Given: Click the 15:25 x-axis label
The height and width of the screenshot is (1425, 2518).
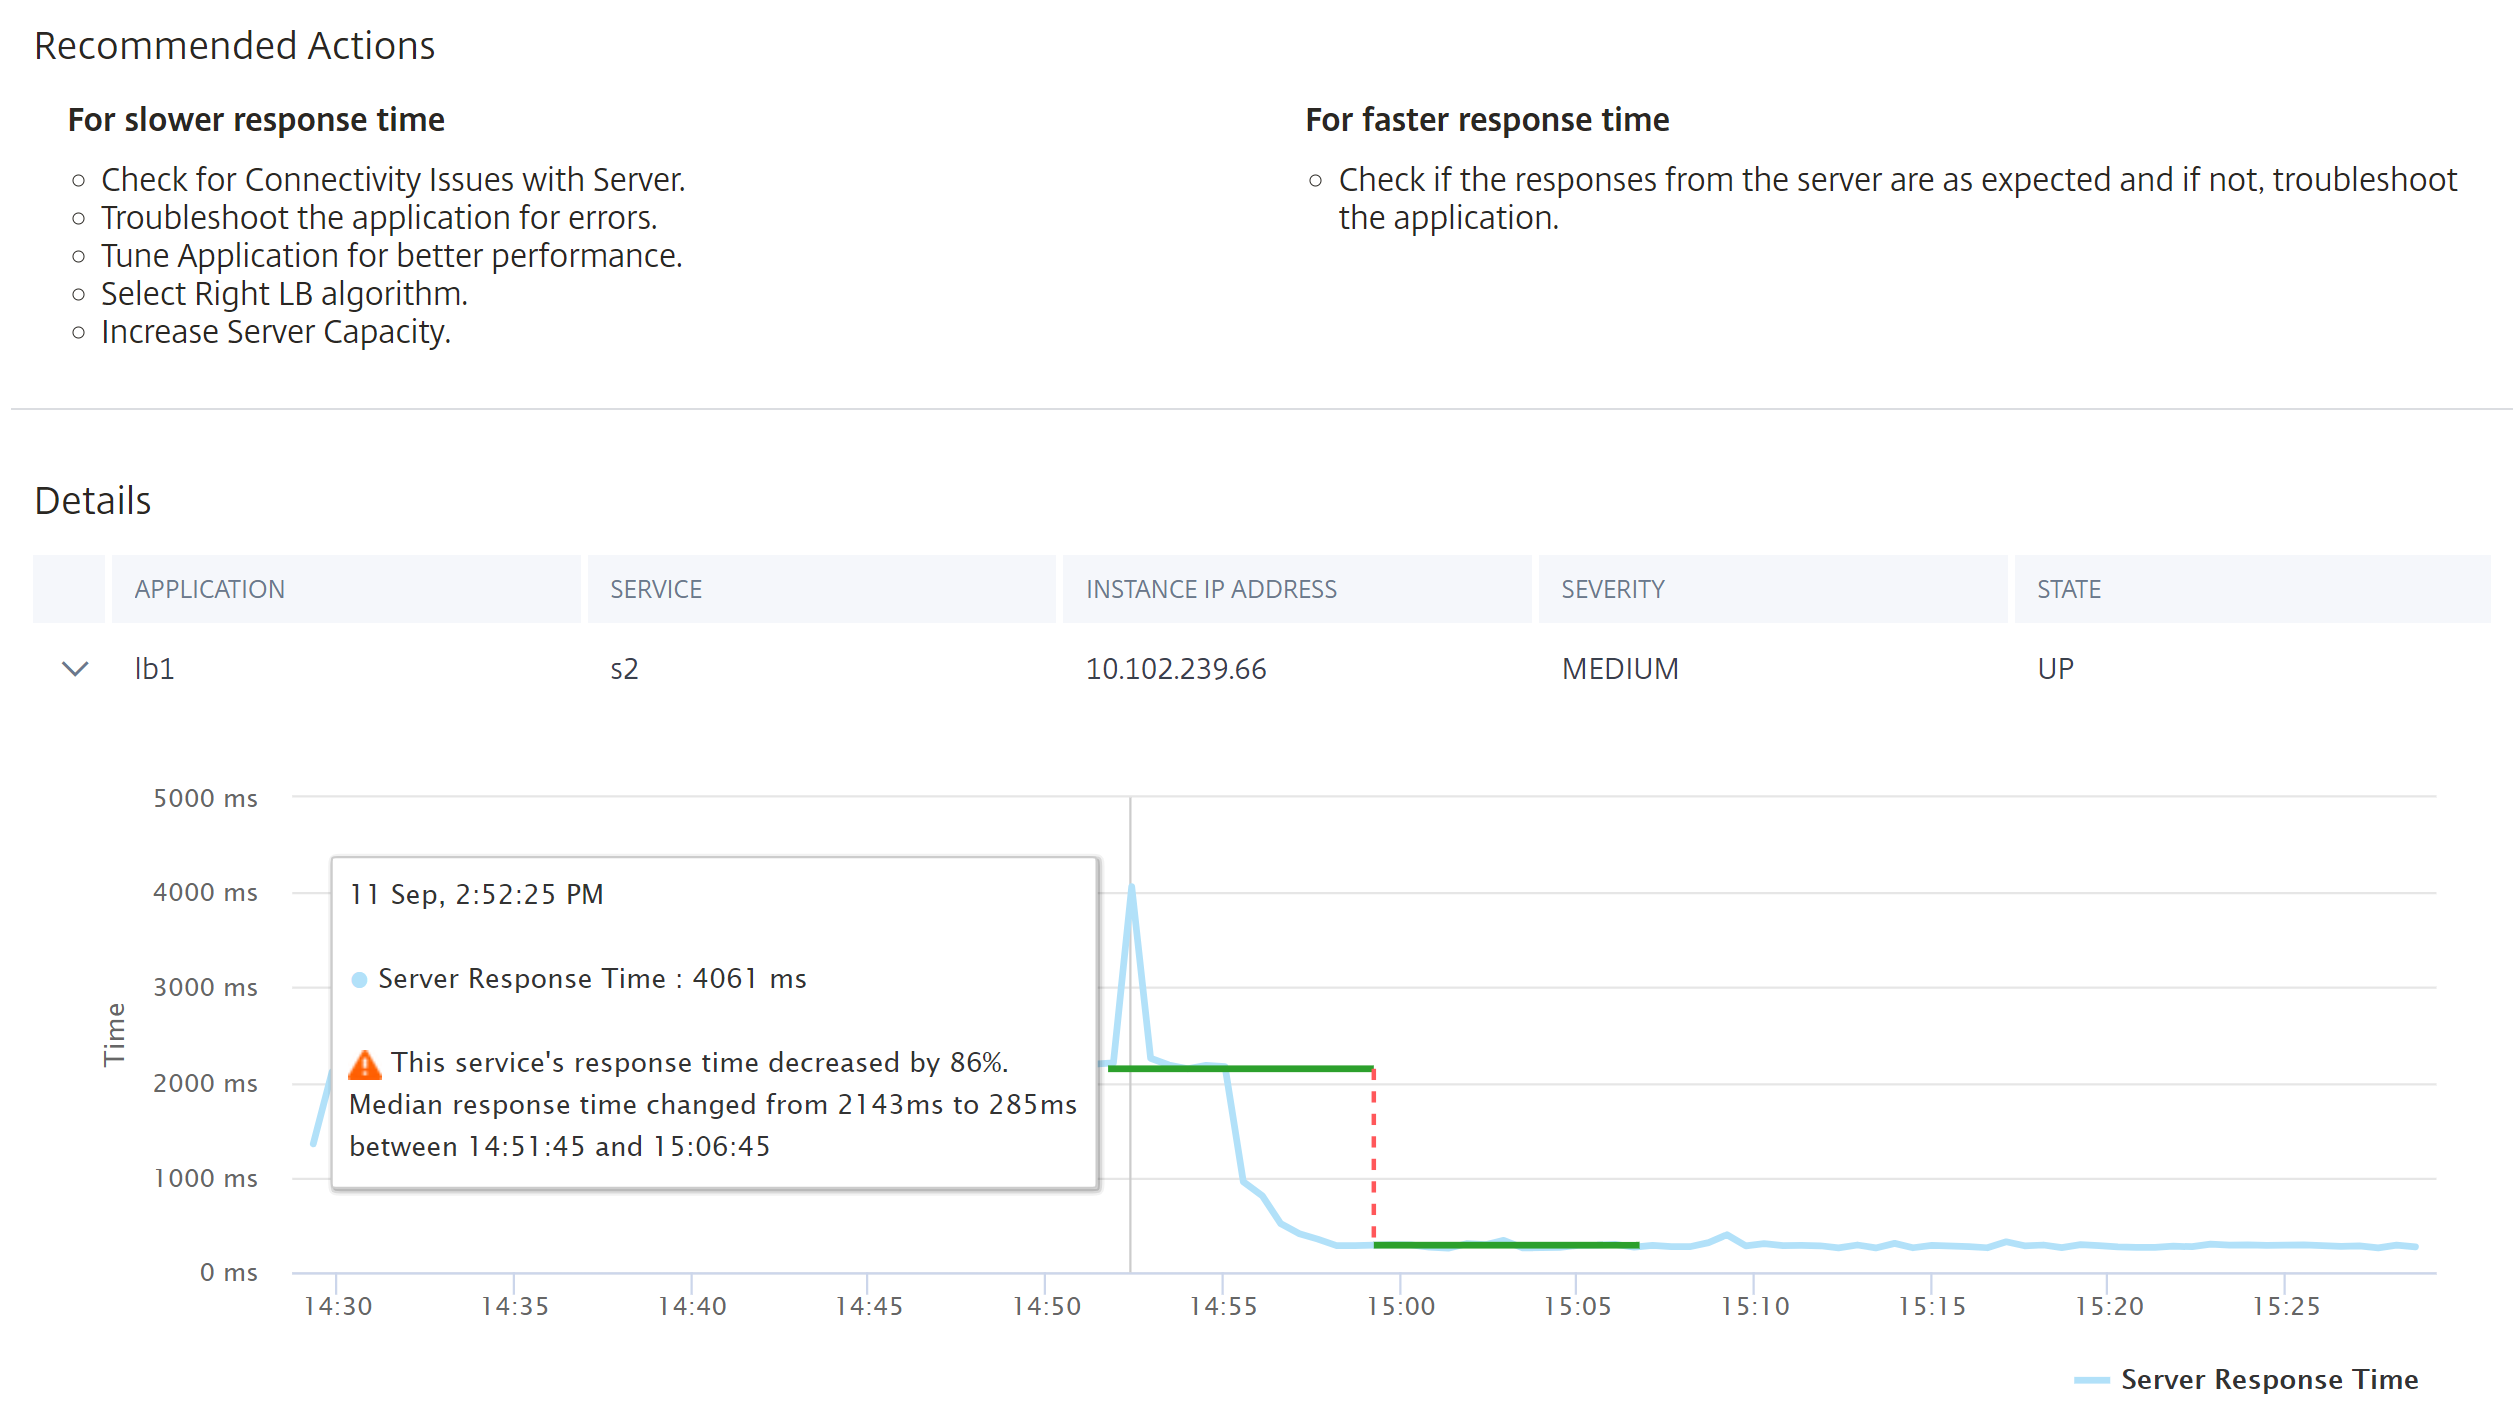Looking at the screenshot, I should 2285,1306.
